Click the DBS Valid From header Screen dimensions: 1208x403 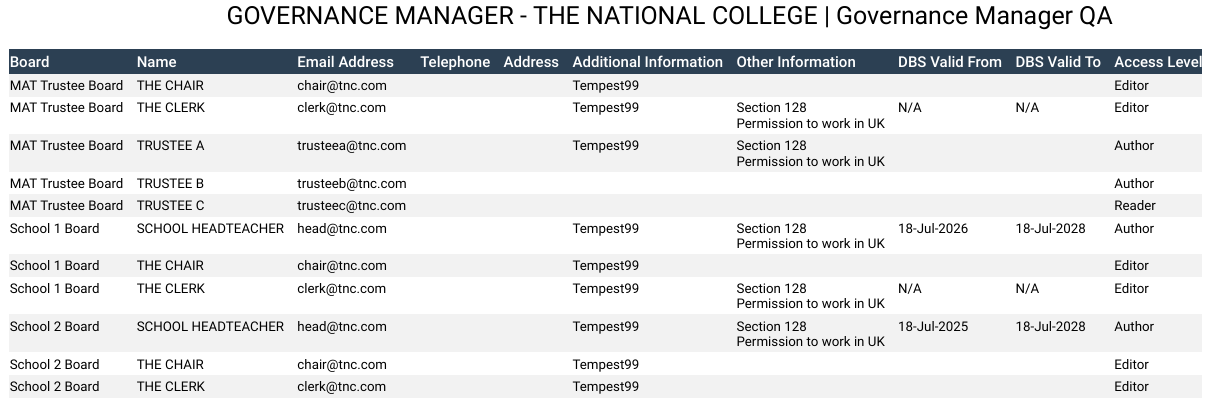pyautogui.click(x=949, y=62)
